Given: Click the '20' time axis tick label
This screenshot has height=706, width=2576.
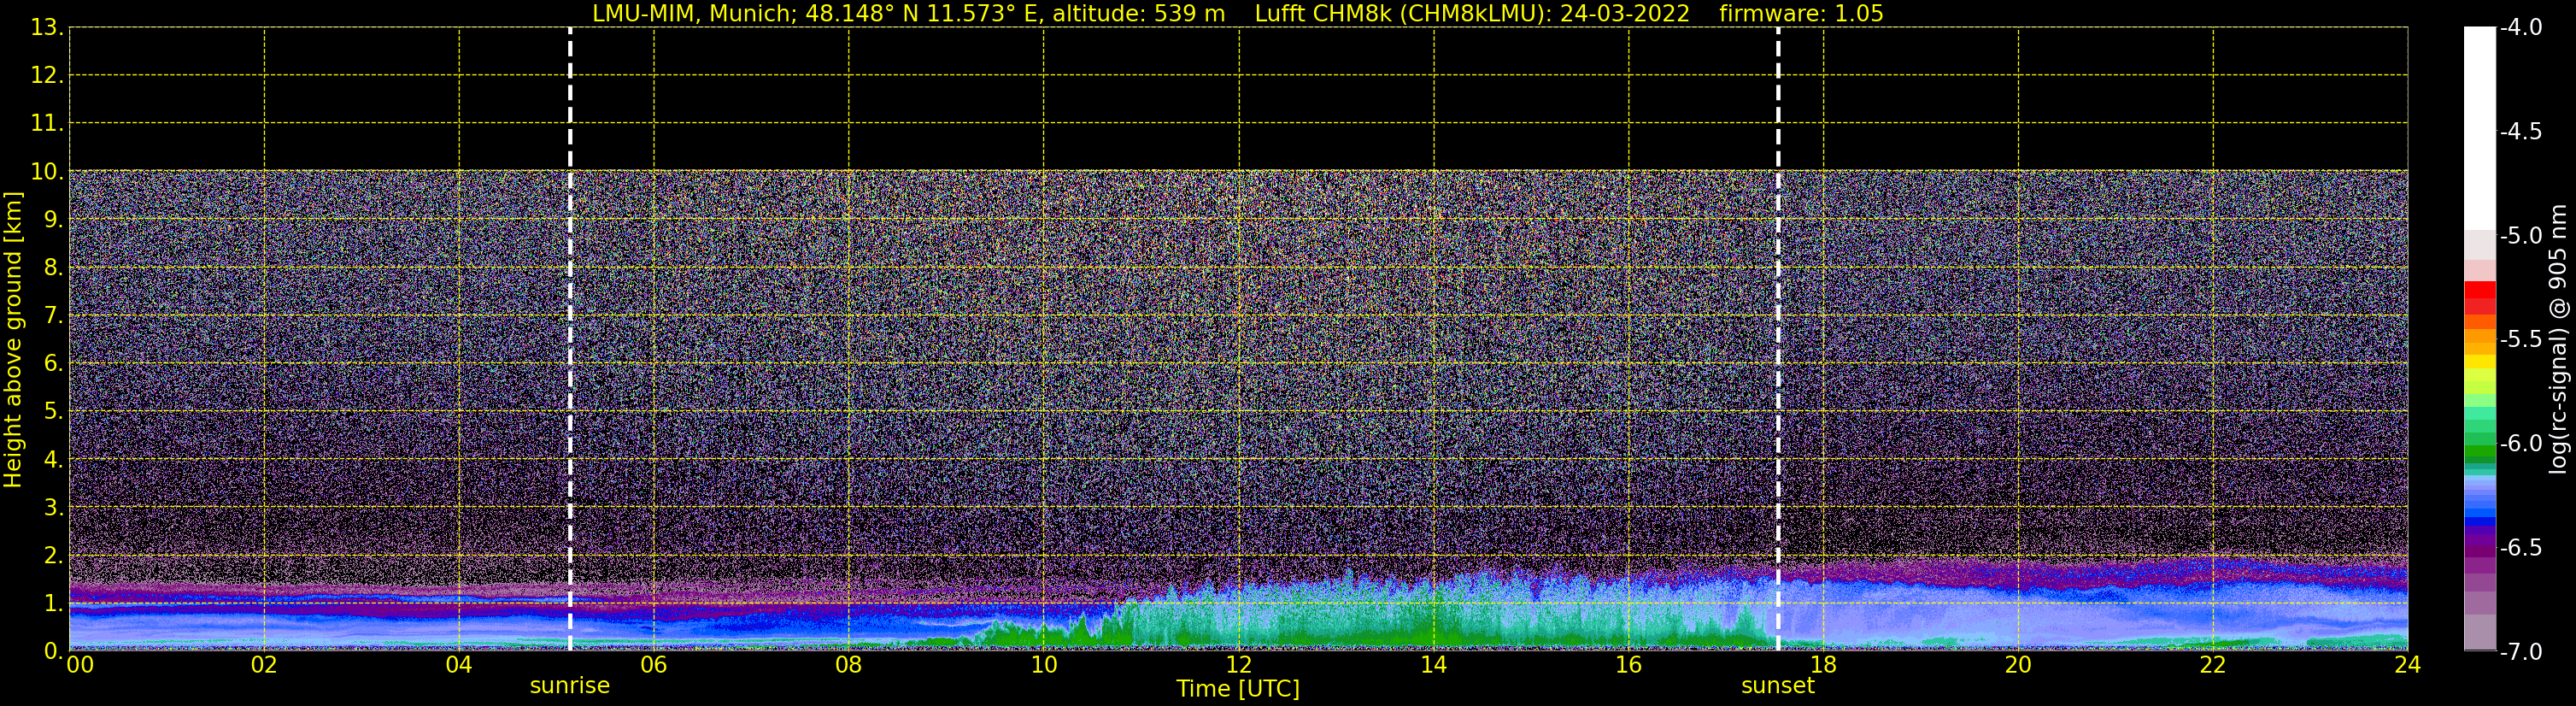Looking at the screenshot, I should click(x=2018, y=665).
